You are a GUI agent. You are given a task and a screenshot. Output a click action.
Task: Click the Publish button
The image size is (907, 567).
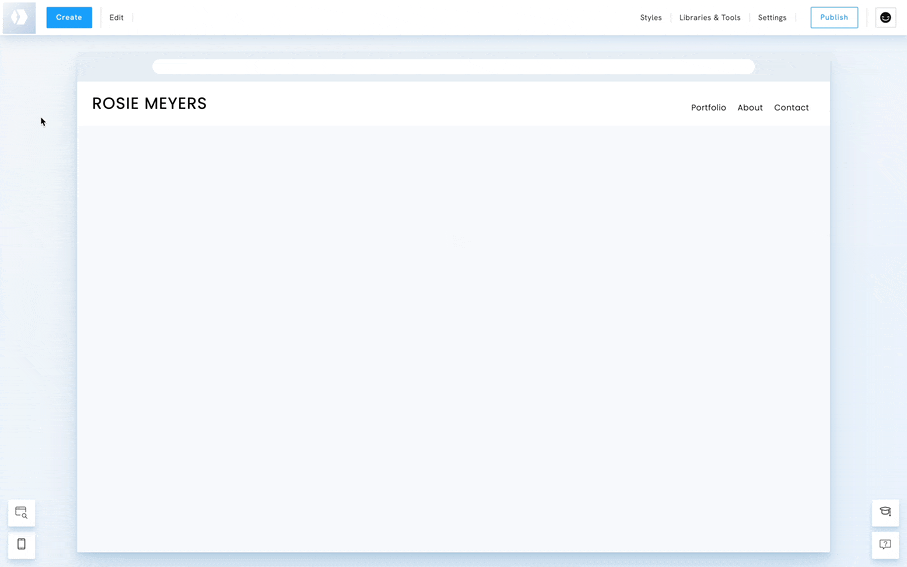click(x=833, y=18)
